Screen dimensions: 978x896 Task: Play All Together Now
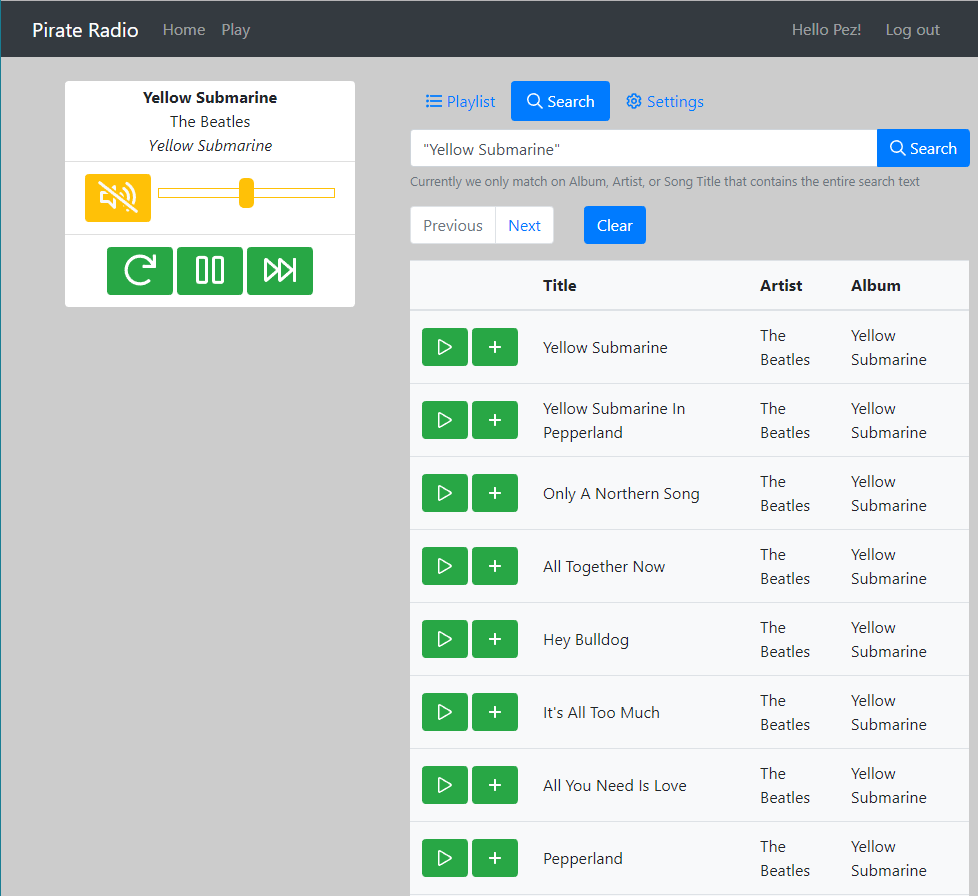click(x=445, y=566)
